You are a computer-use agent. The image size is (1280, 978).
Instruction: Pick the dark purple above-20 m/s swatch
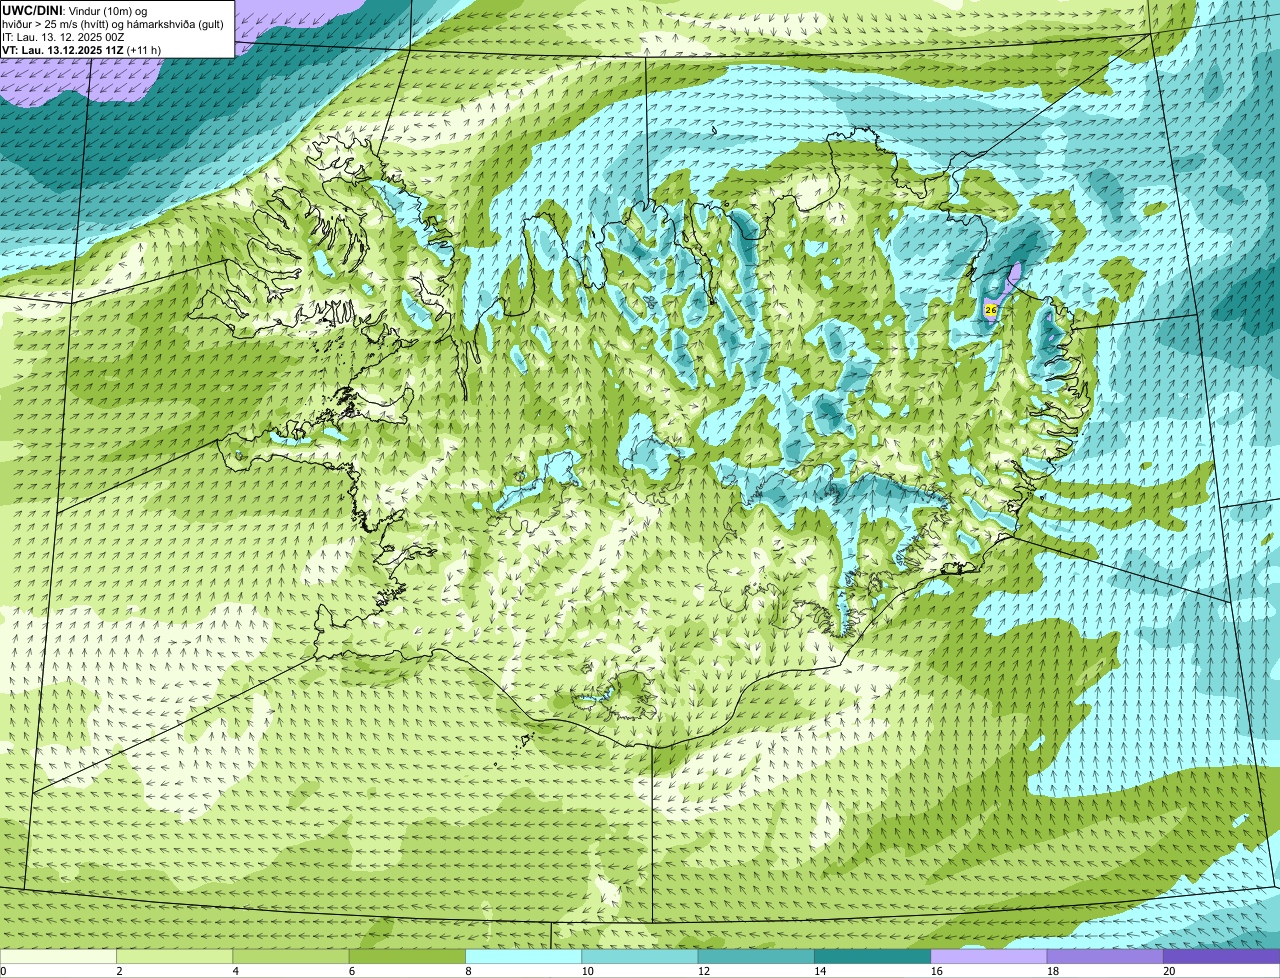coord(1221,956)
